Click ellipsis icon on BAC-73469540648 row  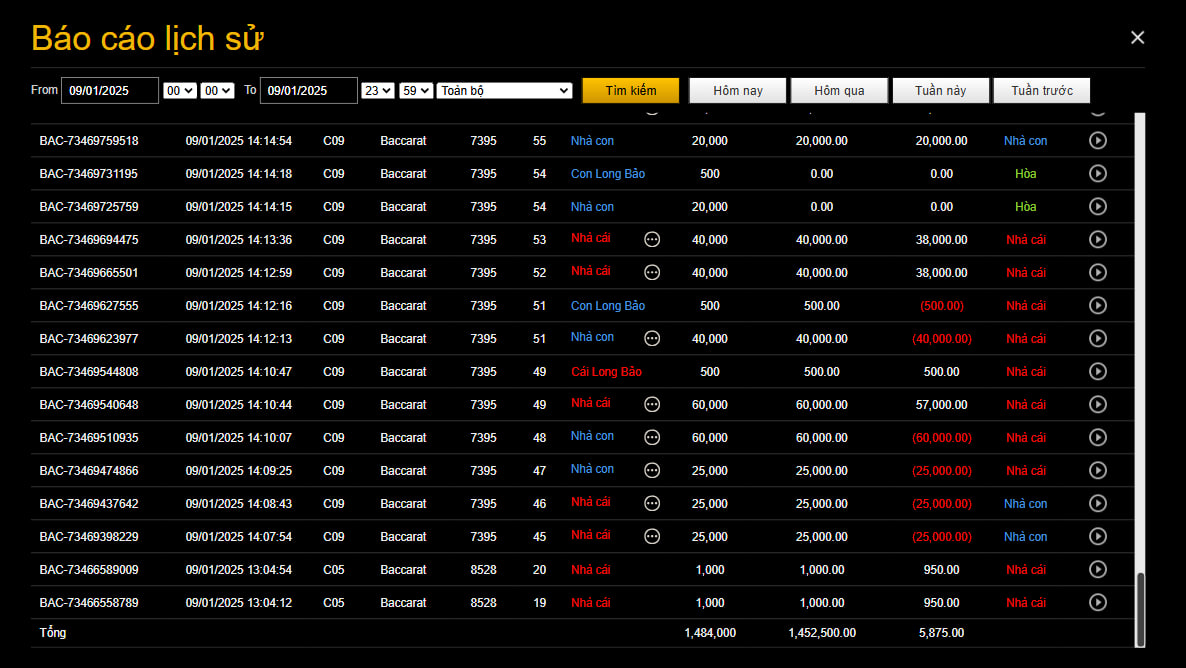click(652, 405)
